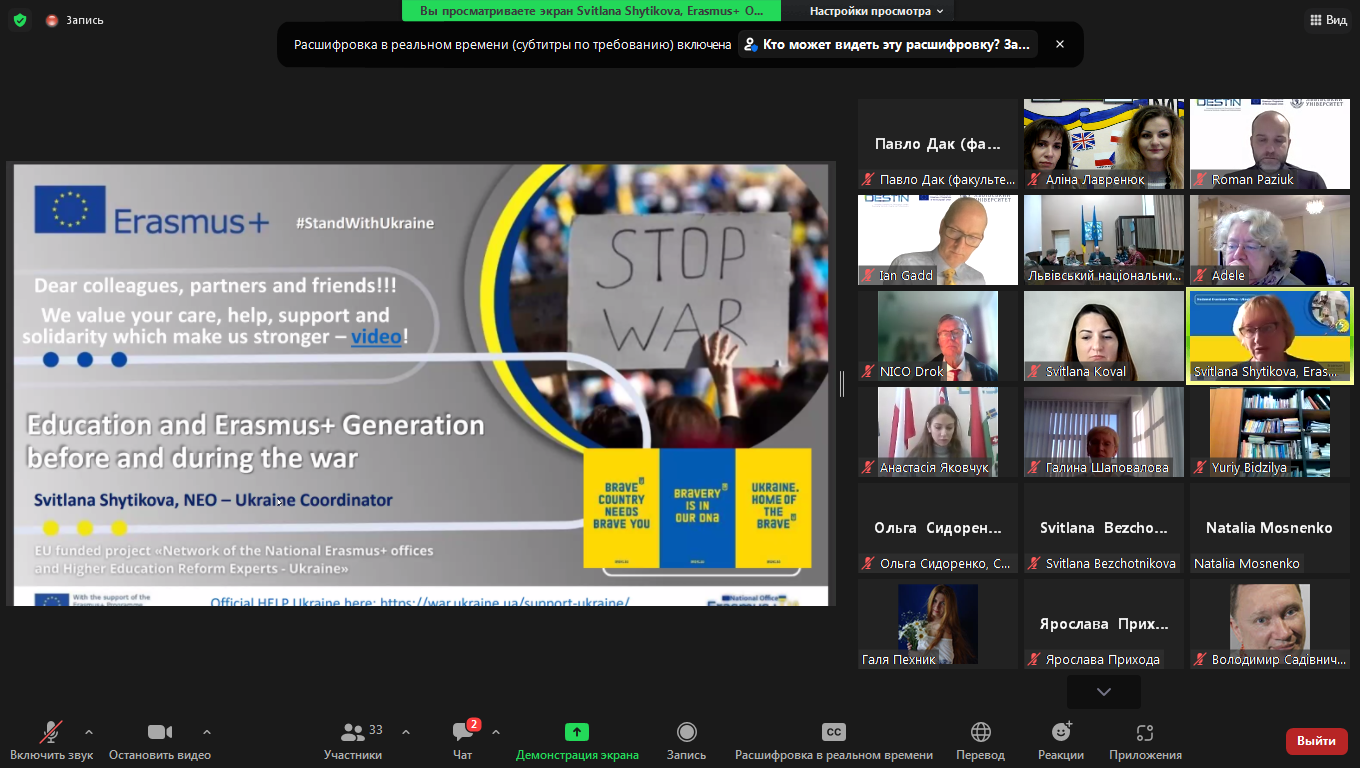Click 'Brave country needs brave you' poster
This screenshot has height=768, width=1360.
click(x=621, y=508)
